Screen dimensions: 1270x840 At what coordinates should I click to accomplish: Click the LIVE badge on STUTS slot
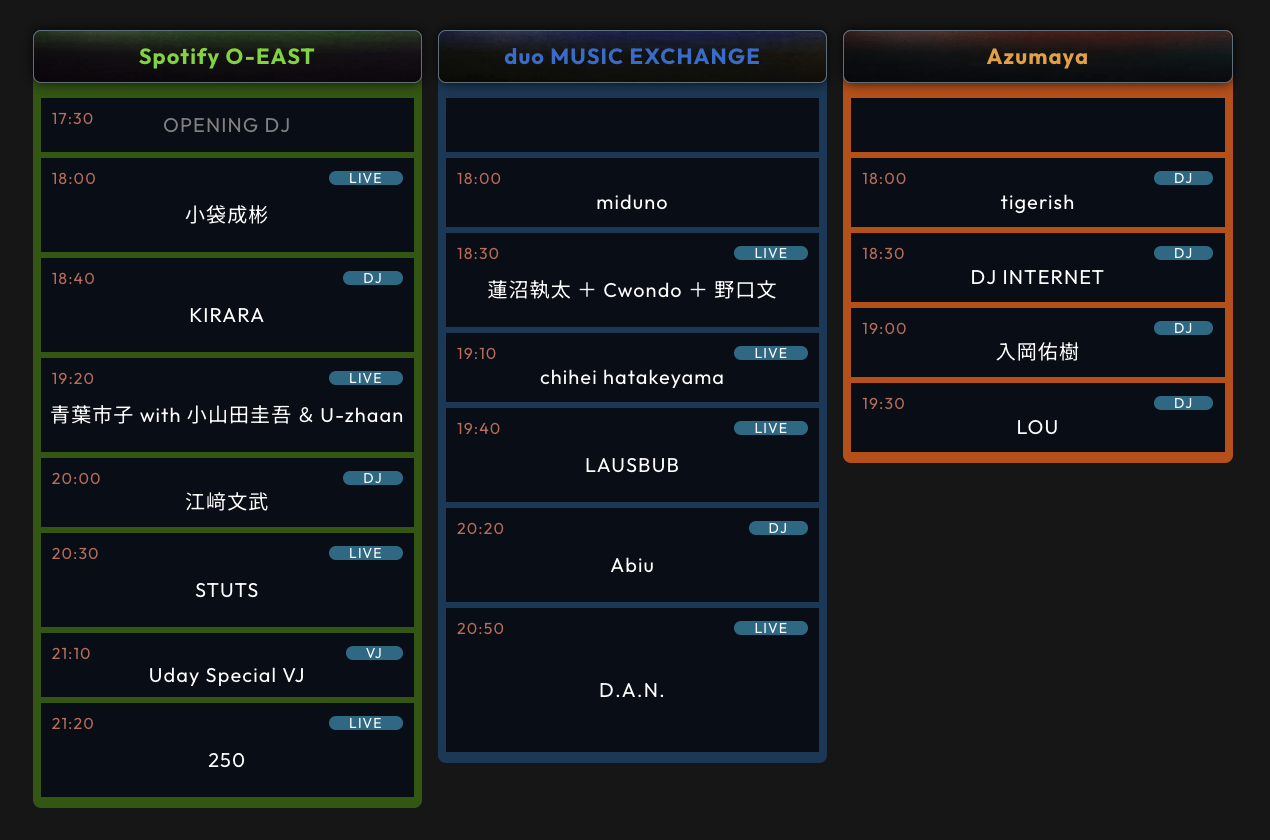coord(365,553)
